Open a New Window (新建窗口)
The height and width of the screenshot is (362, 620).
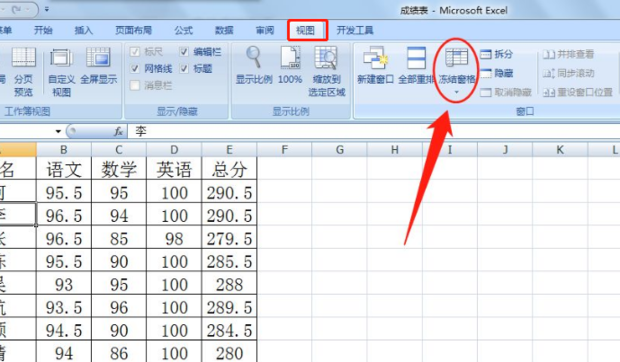pyautogui.click(x=375, y=66)
